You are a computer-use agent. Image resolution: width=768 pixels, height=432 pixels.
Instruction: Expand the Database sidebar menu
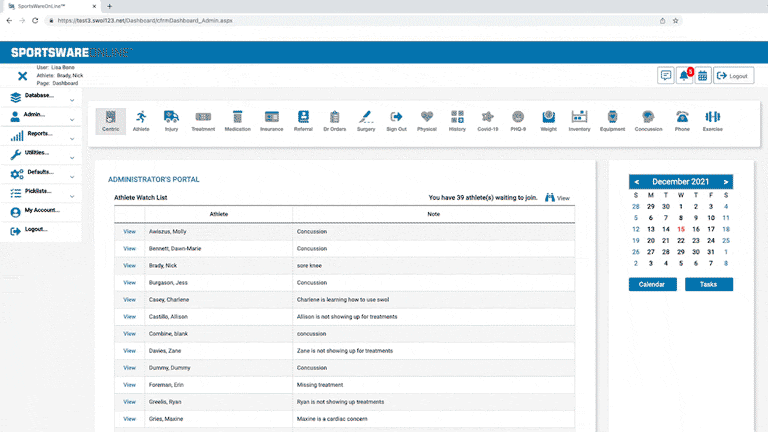[x=42, y=97]
